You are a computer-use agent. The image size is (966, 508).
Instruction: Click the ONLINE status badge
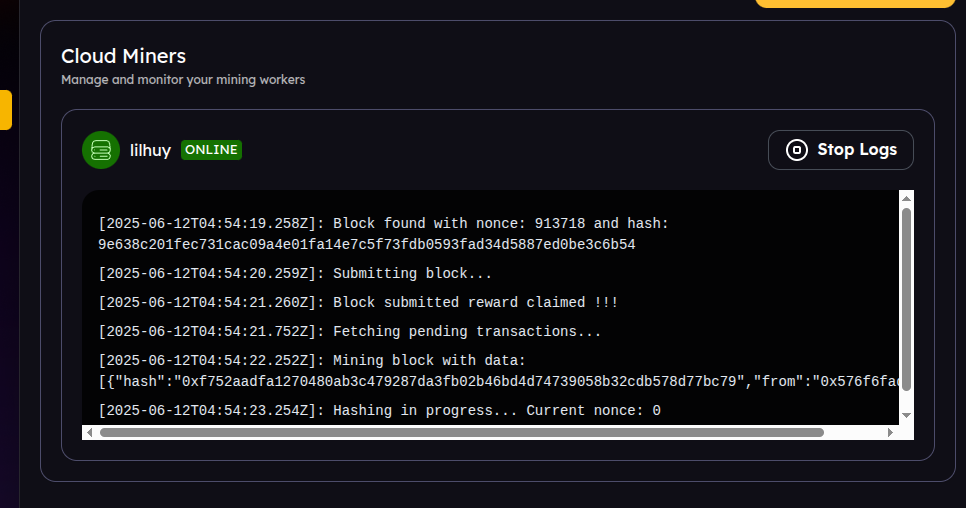[211, 150]
